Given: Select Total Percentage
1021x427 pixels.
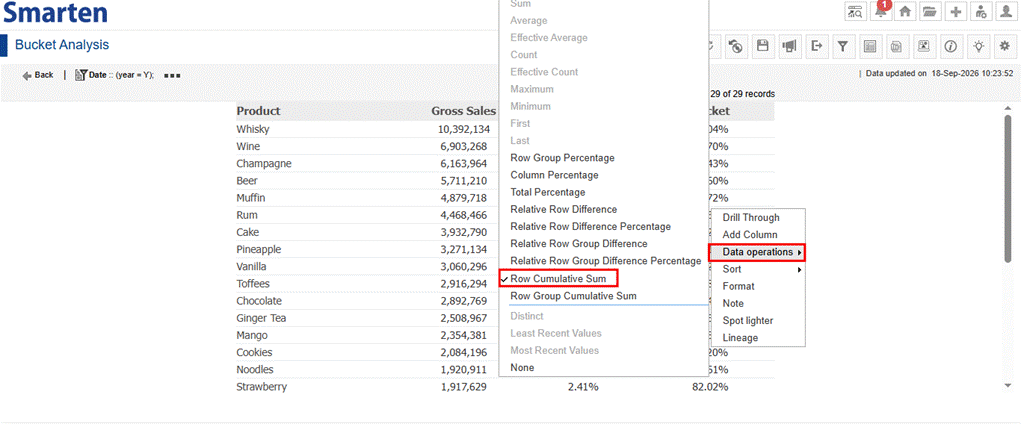Looking at the screenshot, I should click(548, 192).
